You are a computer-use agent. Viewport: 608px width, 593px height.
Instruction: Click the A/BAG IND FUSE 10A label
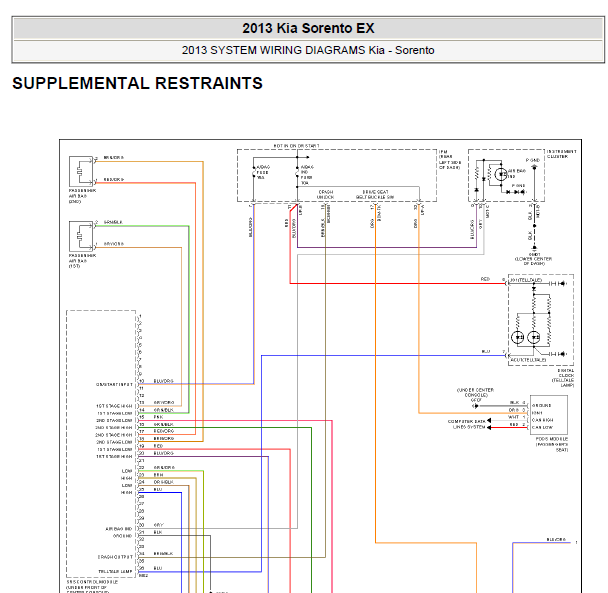(307, 175)
